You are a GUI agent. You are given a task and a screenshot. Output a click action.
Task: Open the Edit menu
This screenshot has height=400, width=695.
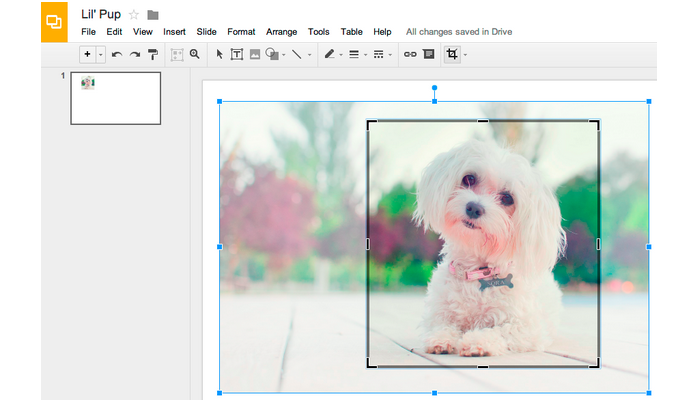114,32
